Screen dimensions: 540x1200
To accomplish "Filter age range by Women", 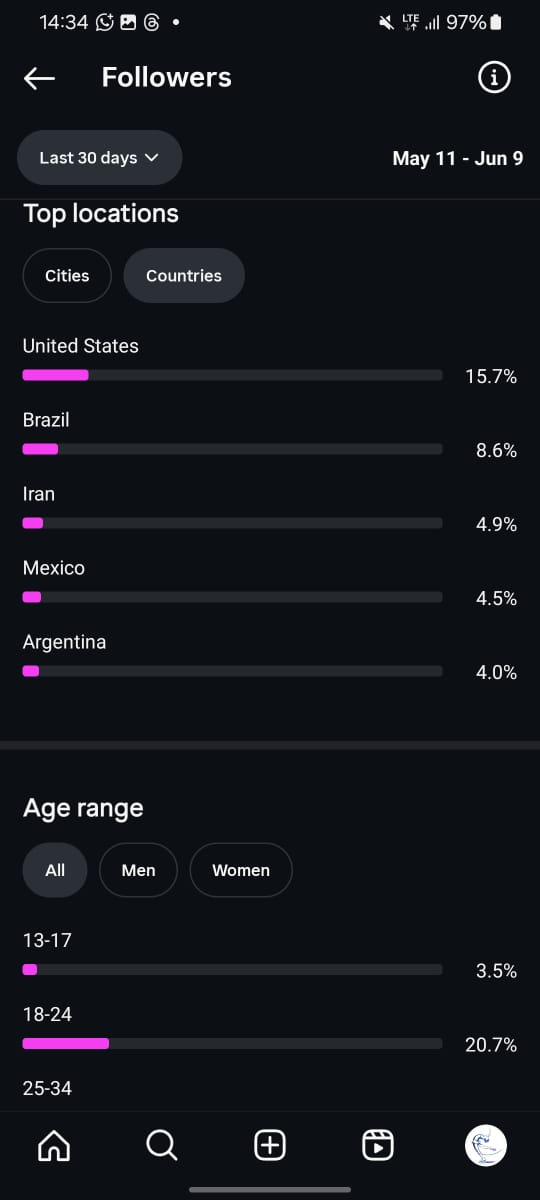I will (241, 870).
